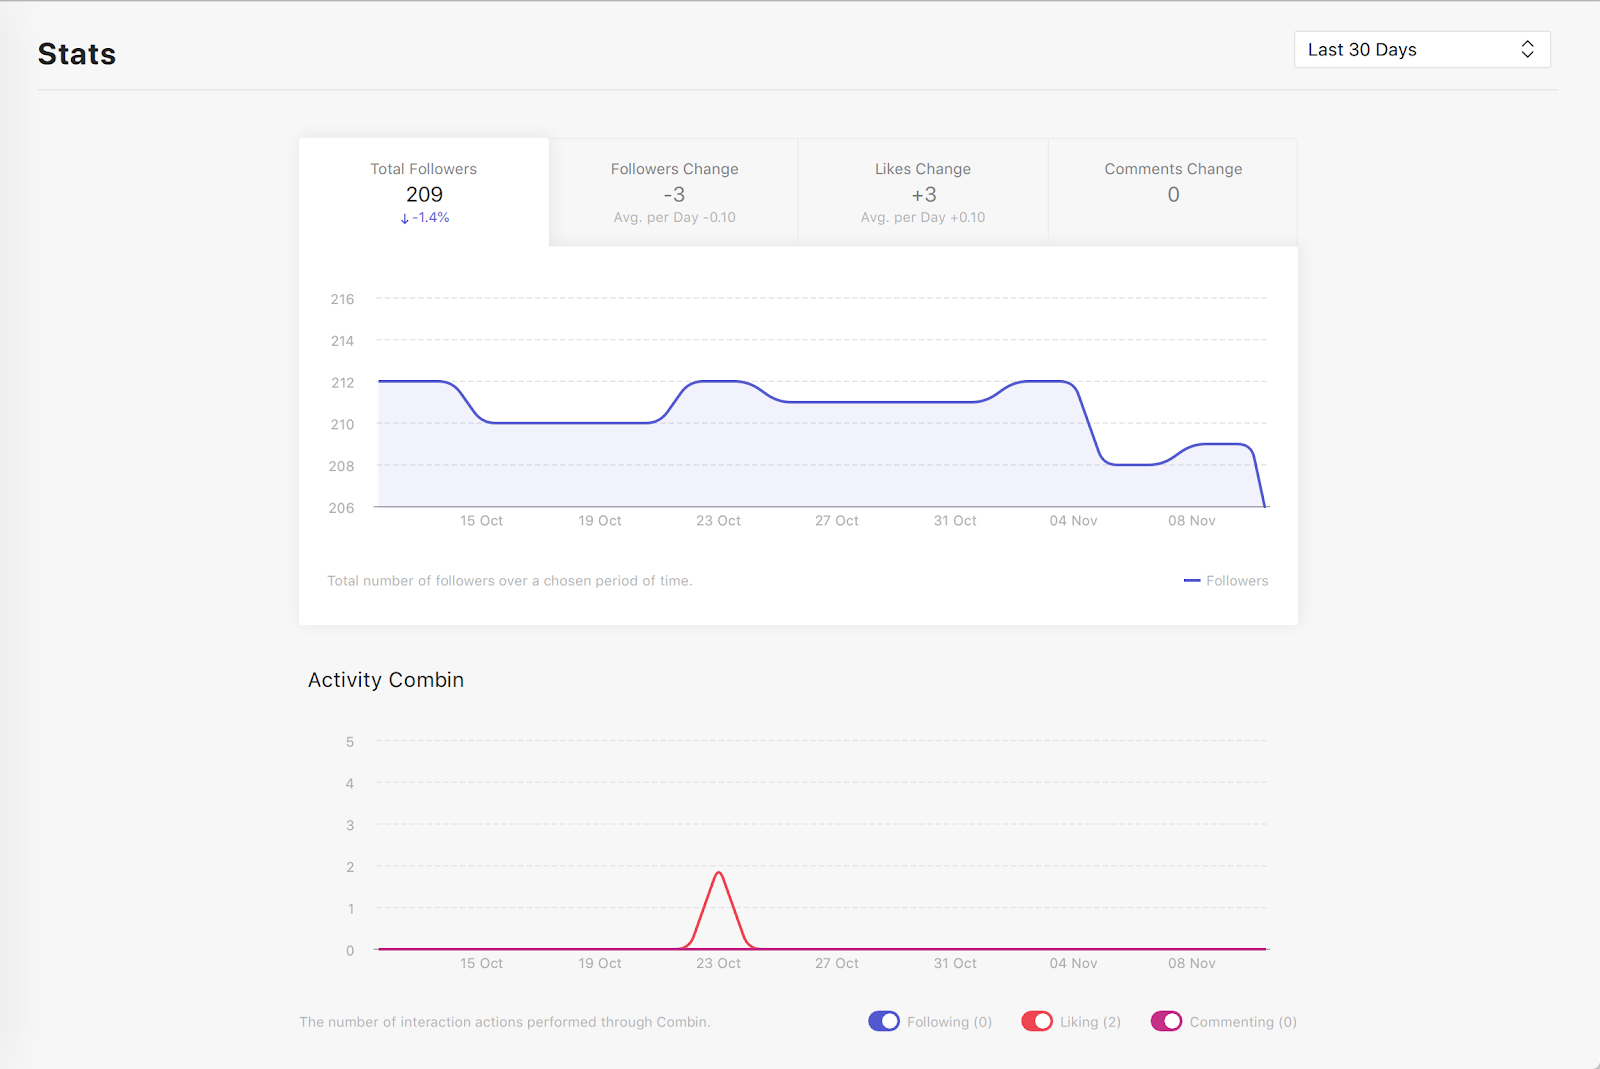
Task: Click the red Liking peak on 23 Oct
Action: [719, 874]
